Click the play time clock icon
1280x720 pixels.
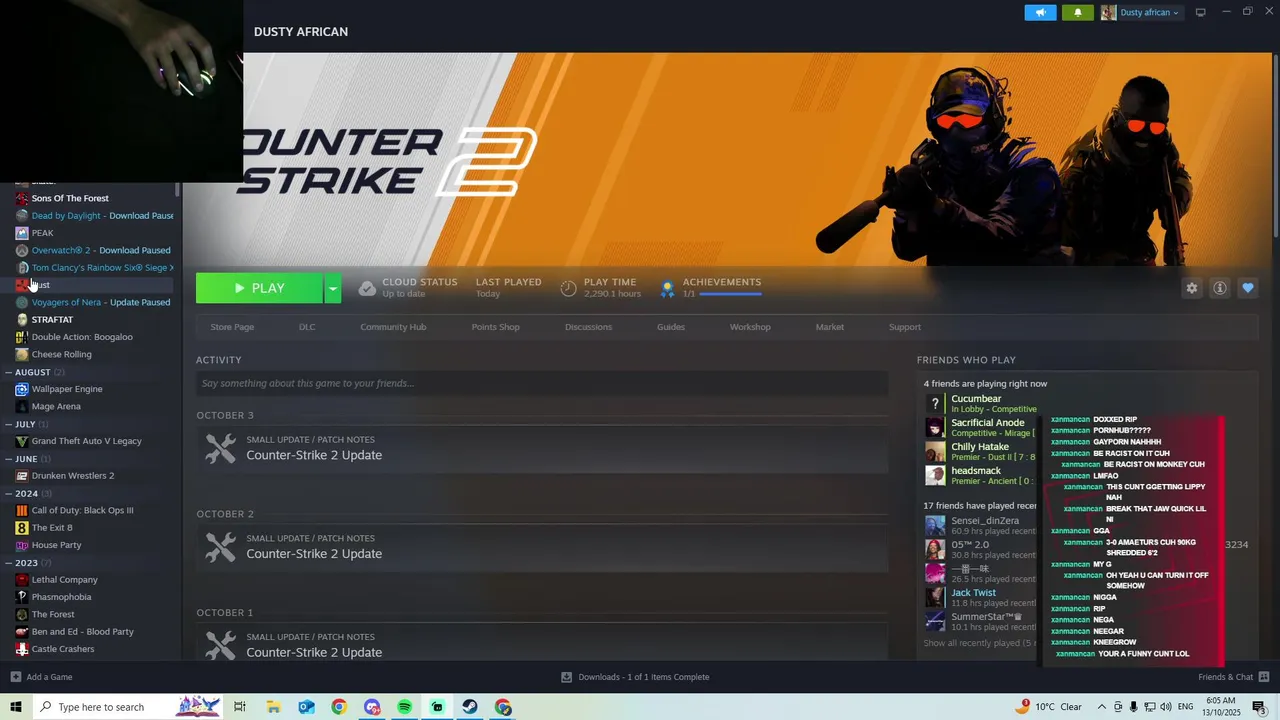568,288
